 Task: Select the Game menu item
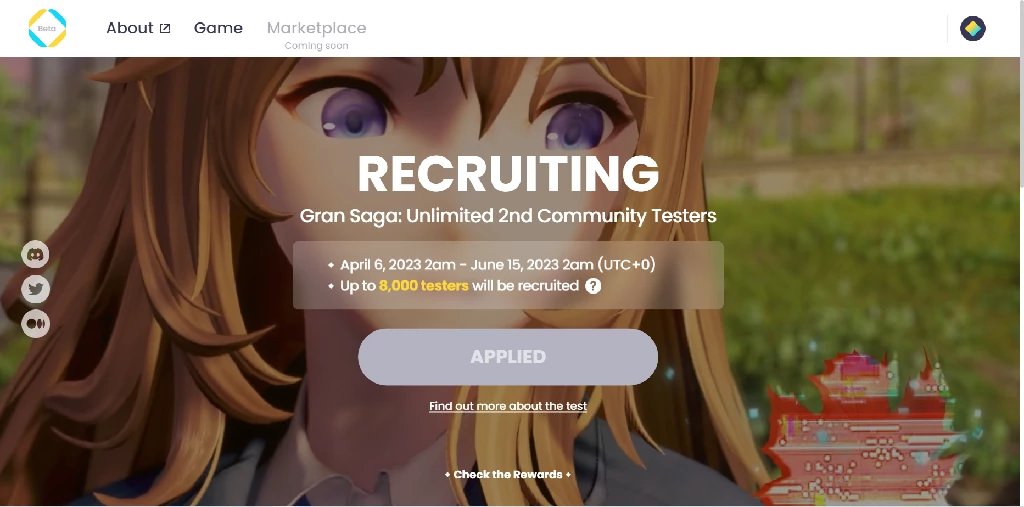(x=218, y=28)
